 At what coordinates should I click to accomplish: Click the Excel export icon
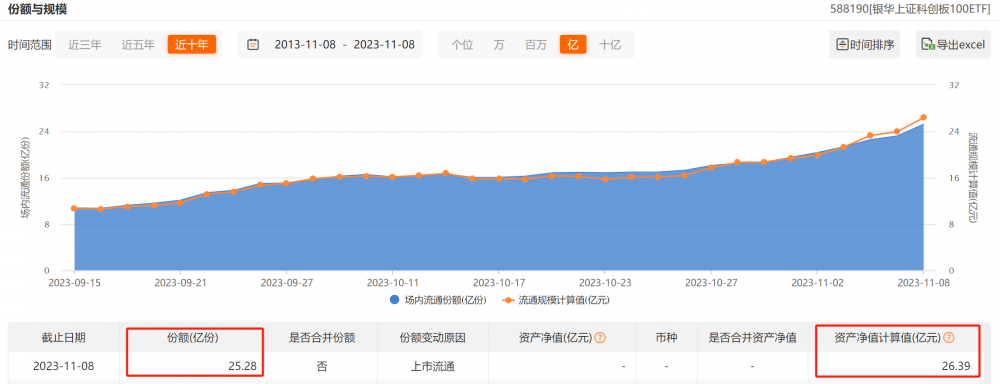point(929,45)
